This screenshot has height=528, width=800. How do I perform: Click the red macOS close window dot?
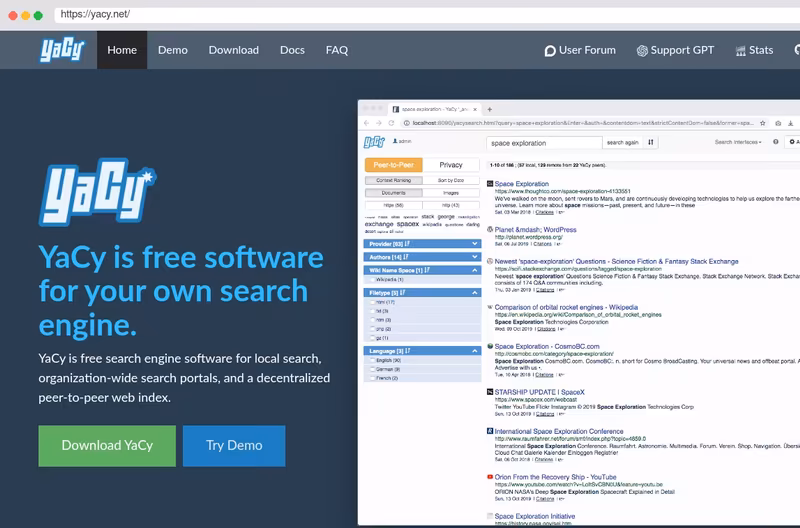click(13, 15)
